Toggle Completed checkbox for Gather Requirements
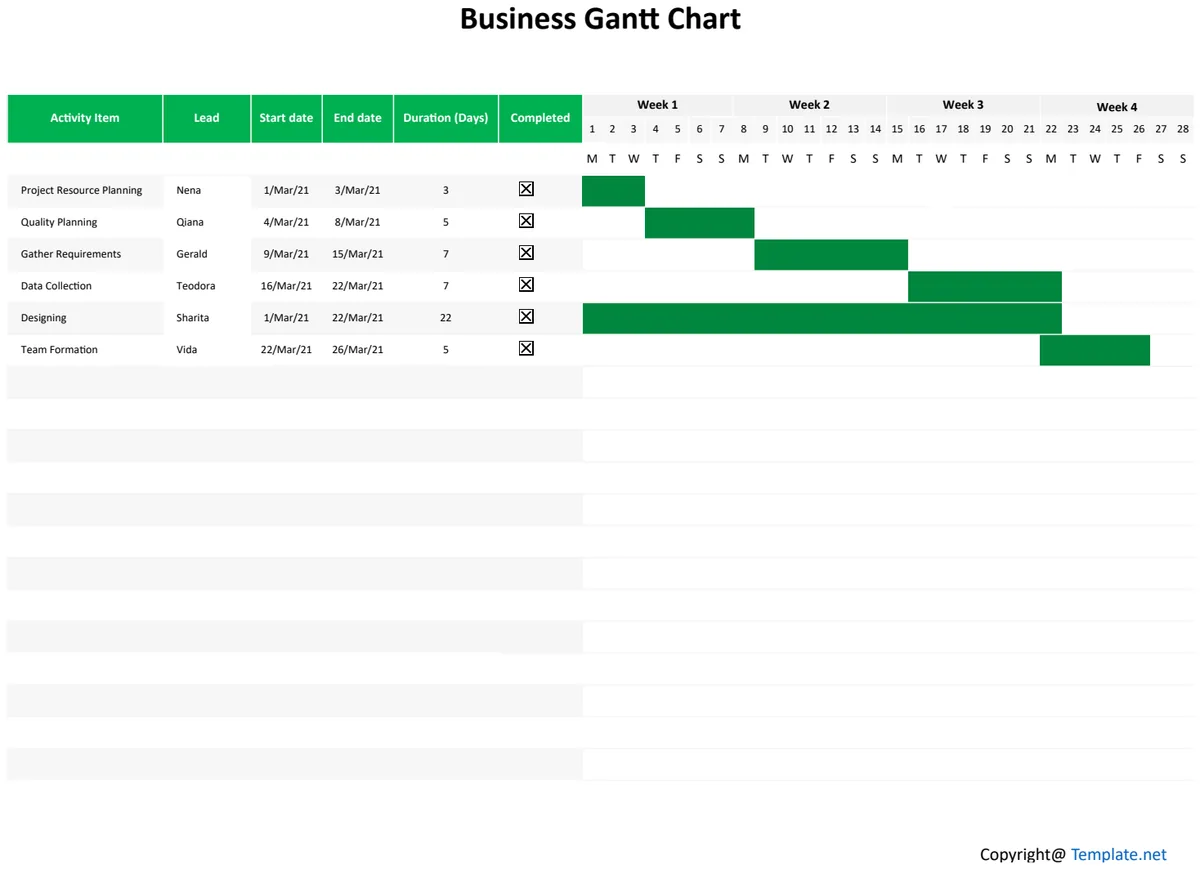 pos(526,253)
